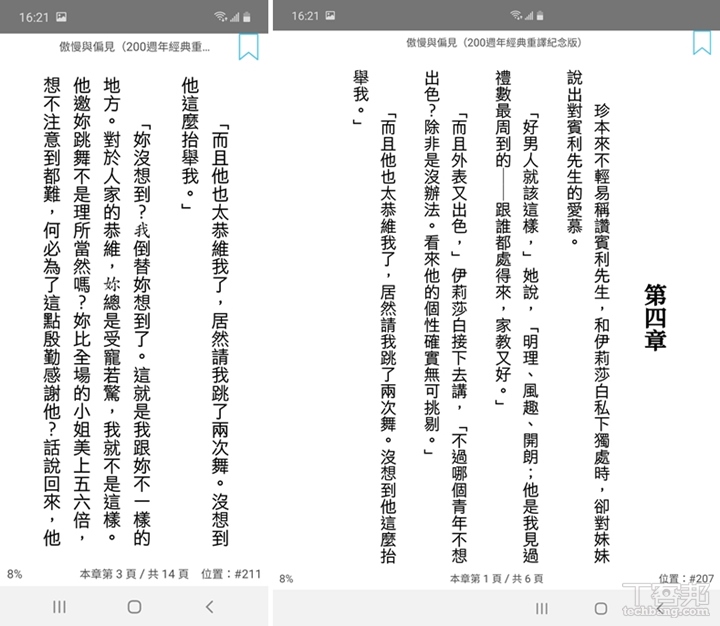720x626 pixels.
Task: Tap the 位置：#207 location label
Action: (686, 578)
